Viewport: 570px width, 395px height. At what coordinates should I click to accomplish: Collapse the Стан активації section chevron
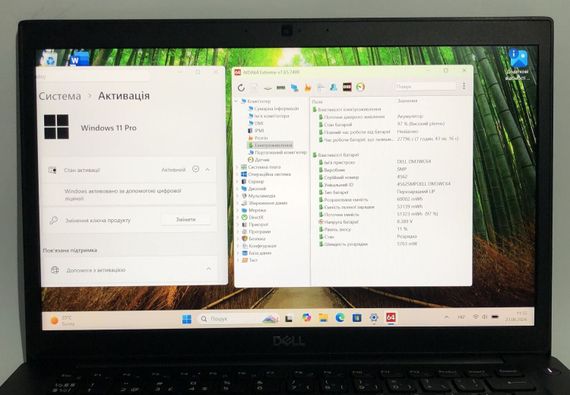point(208,169)
